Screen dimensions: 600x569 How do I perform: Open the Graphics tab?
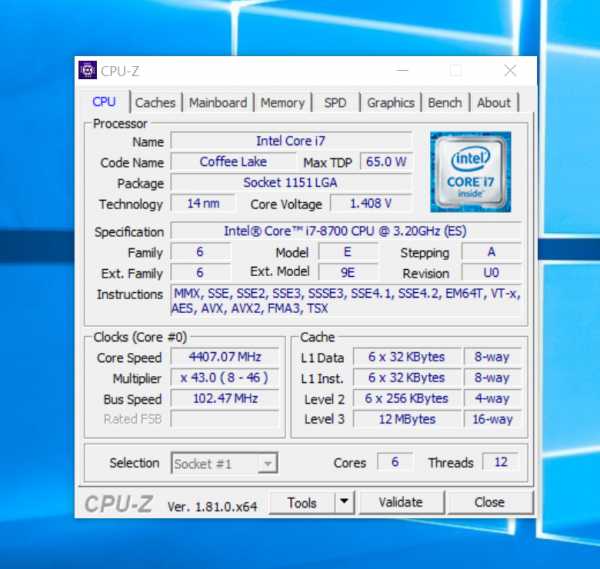click(391, 103)
